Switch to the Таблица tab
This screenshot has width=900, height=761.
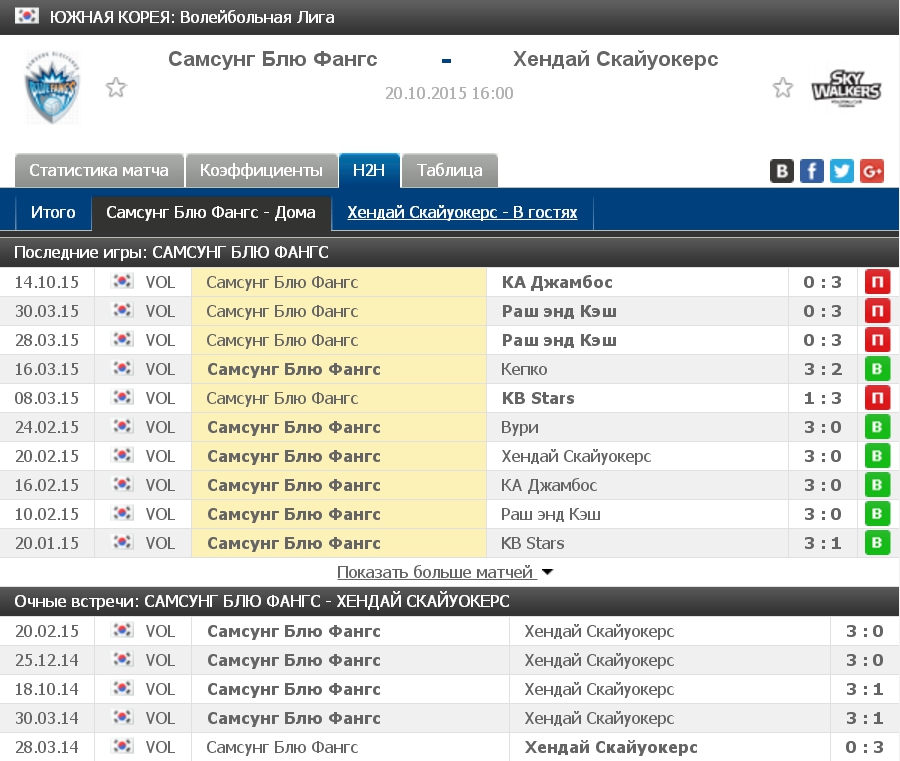(x=449, y=171)
